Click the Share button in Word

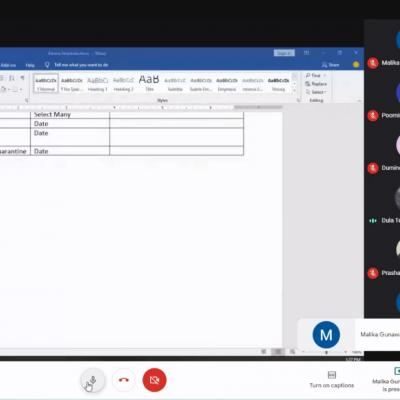[331, 65]
